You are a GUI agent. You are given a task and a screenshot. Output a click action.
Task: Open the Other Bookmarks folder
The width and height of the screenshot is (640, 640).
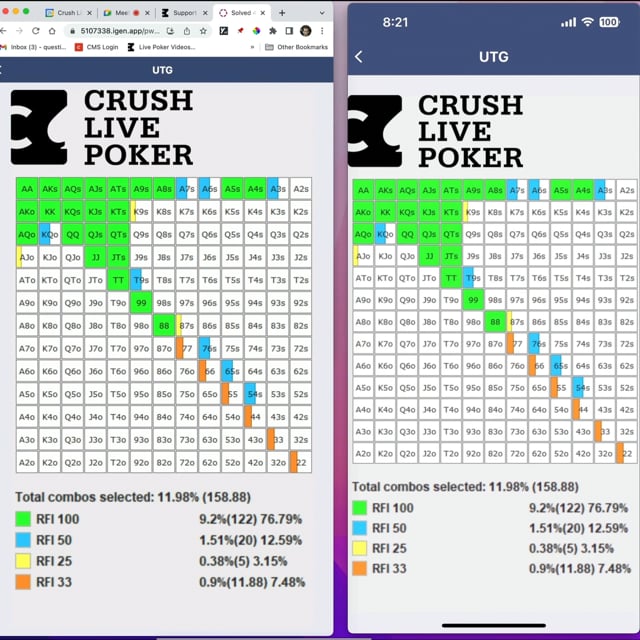click(x=297, y=47)
